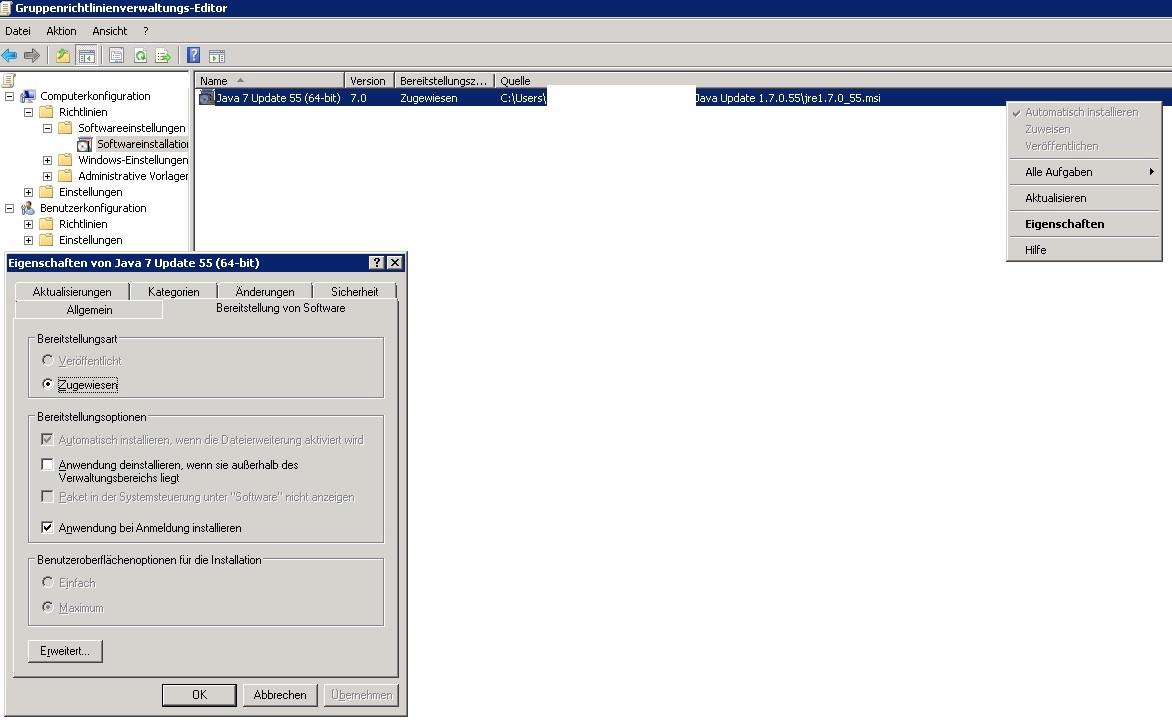The width and height of the screenshot is (1172, 725).
Task: Switch to the Kategorien tab
Action: pyautogui.click(x=173, y=291)
